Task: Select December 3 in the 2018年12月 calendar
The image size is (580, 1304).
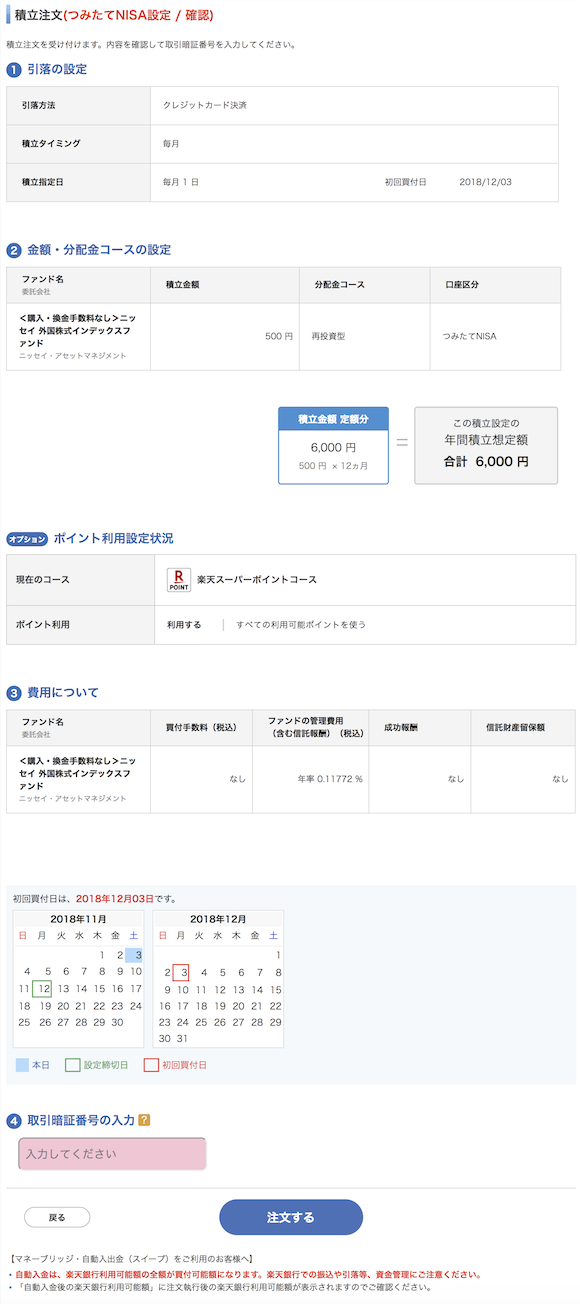Action: point(181,972)
